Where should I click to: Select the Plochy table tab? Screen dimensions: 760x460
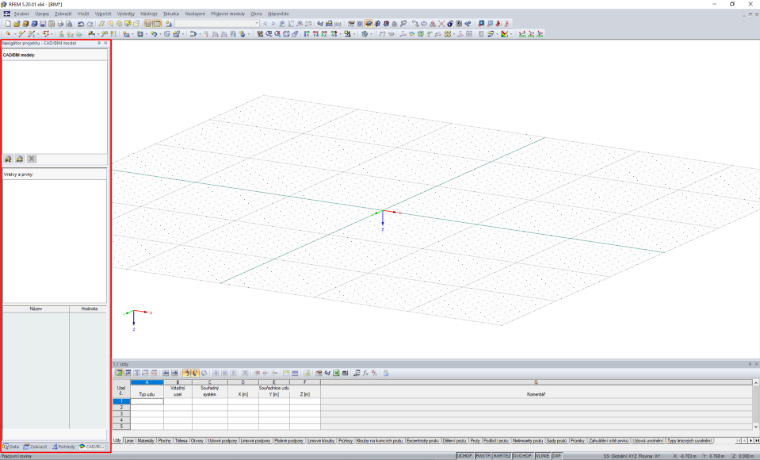coord(165,441)
